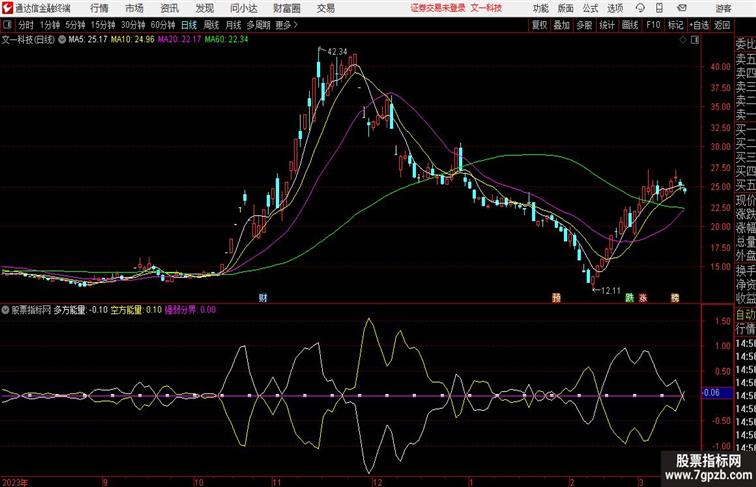Open the 发现 menu
This screenshot has height=487, width=756.
coord(205,8)
